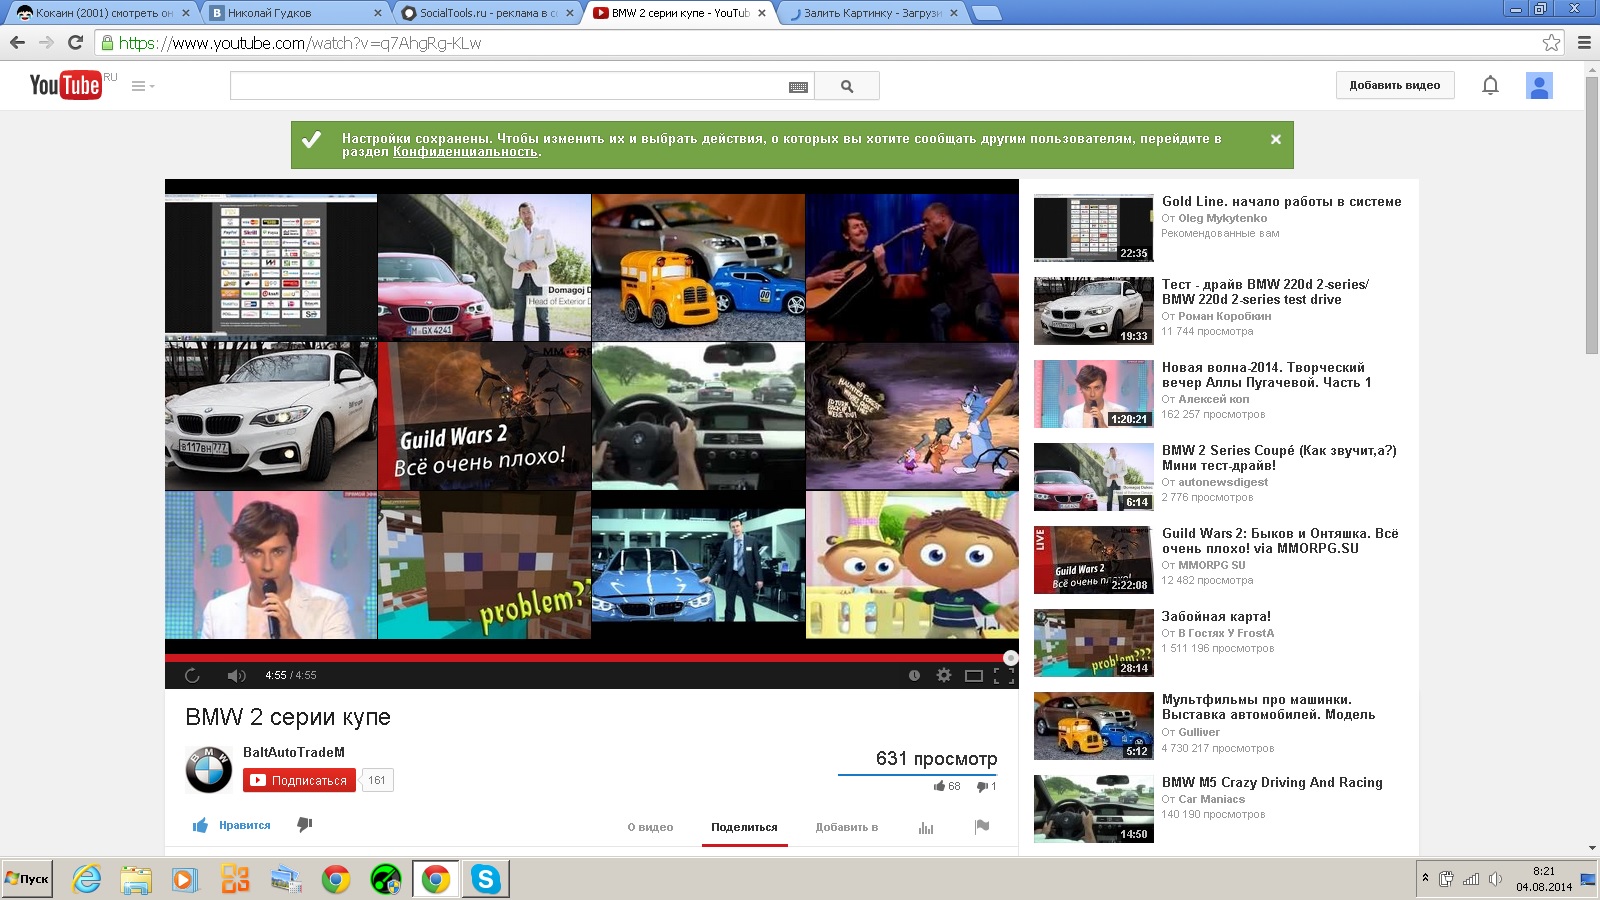The width and height of the screenshot is (1600, 900).
Task: Reload the page
Action: tap(75, 43)
